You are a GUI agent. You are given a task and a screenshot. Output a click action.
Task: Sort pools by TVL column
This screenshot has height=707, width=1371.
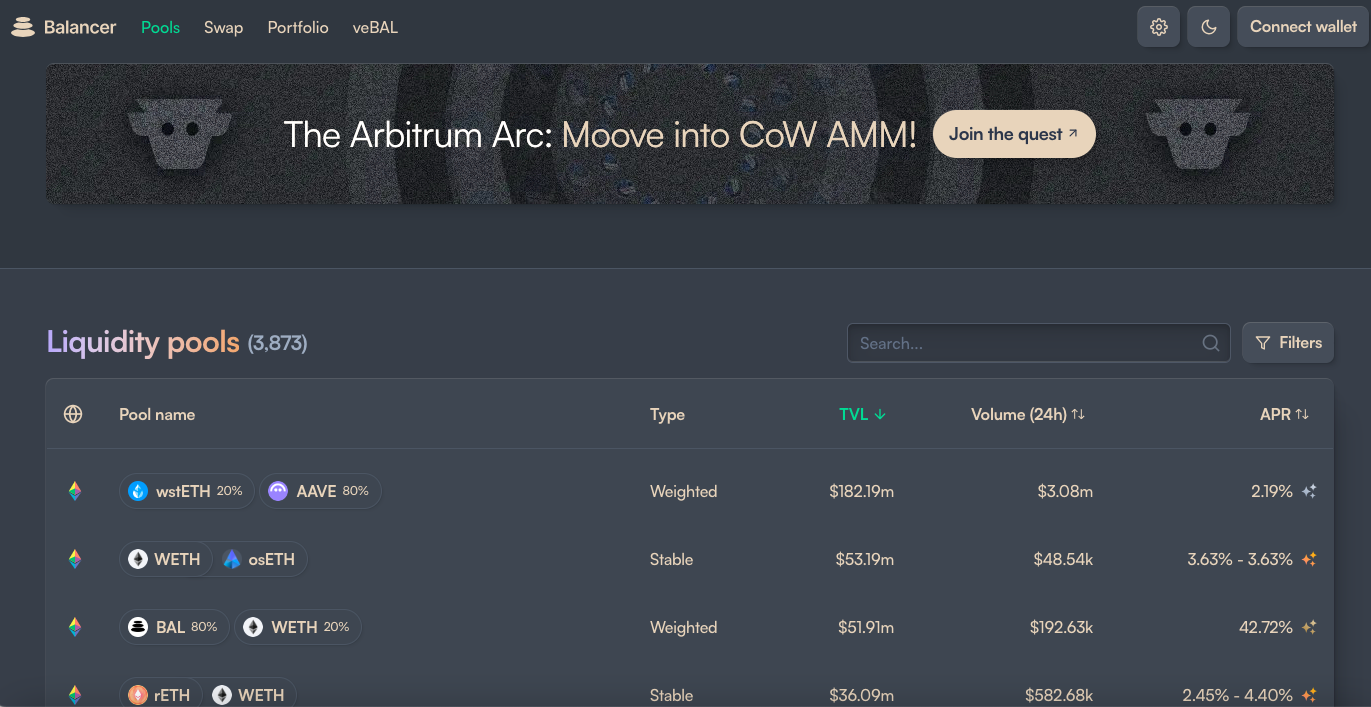(862, 414)
